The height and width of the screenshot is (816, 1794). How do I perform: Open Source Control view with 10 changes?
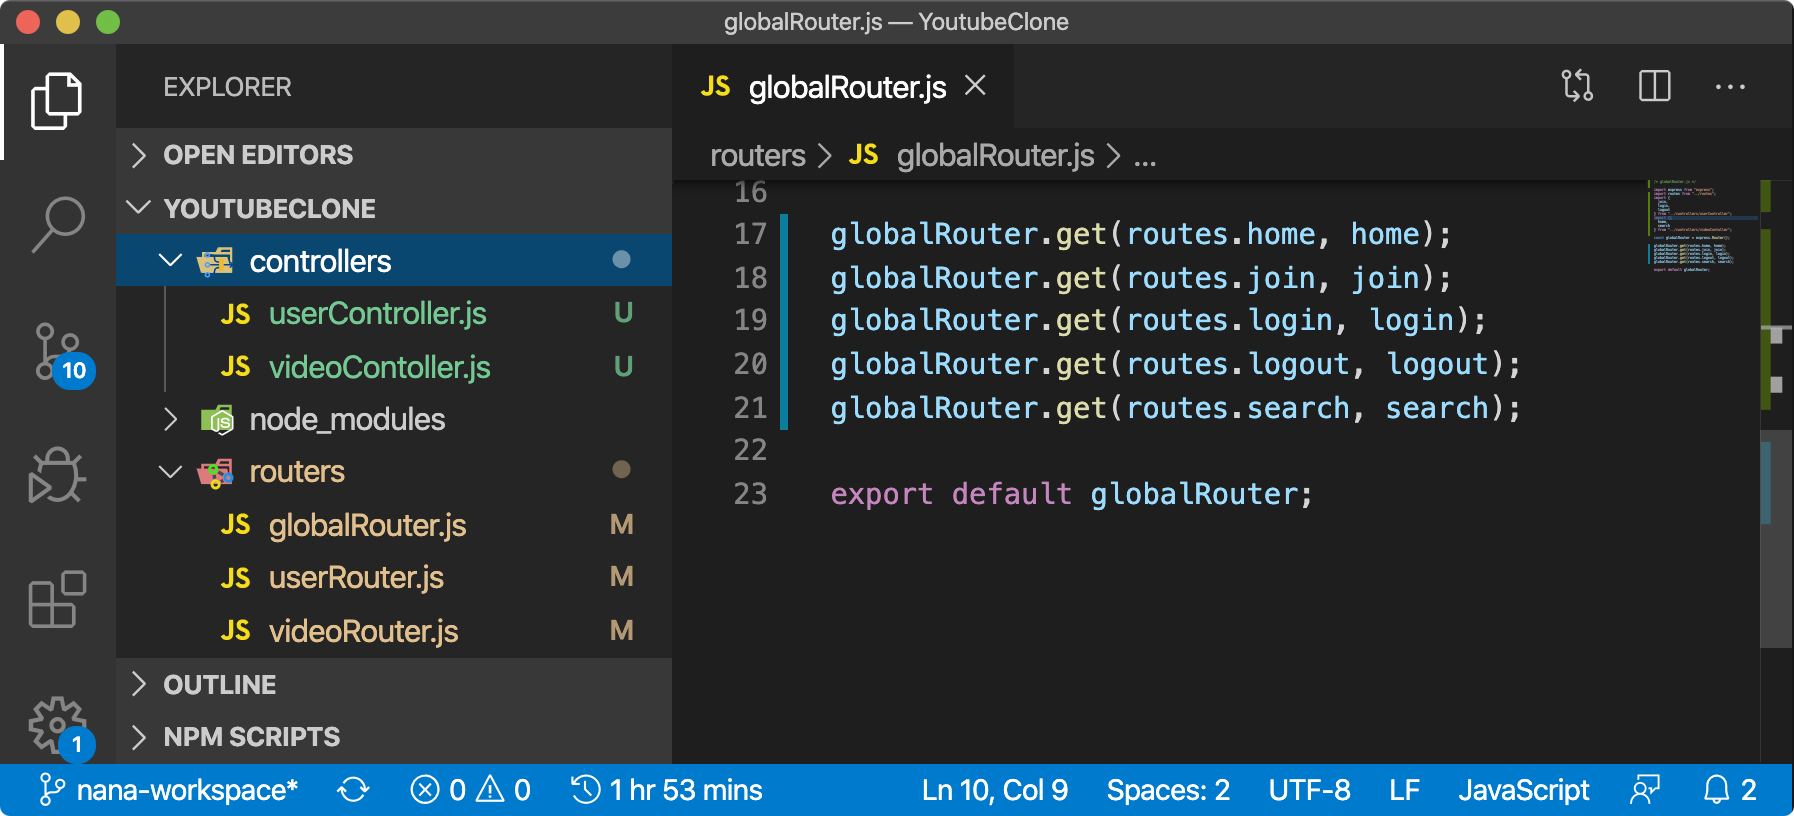[60, 354]
